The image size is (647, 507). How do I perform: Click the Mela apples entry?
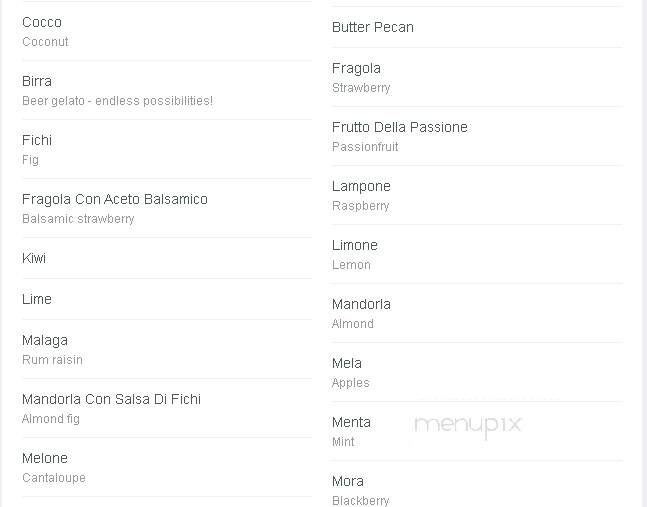(x=477, y=373)
